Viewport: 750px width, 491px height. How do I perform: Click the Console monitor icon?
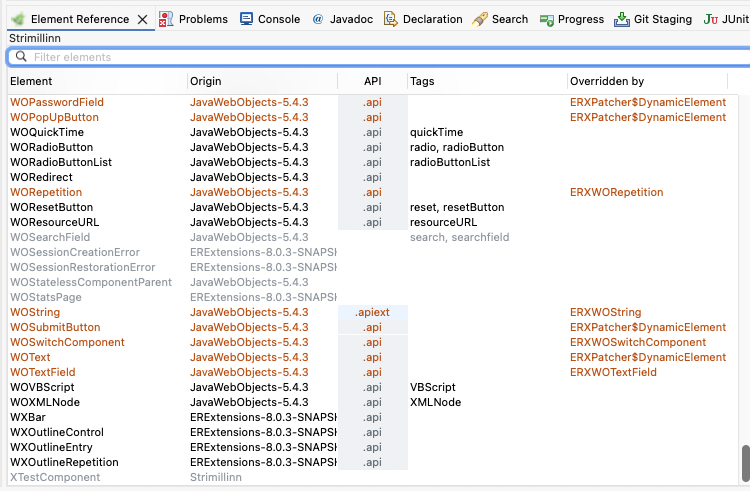[246, 19]
